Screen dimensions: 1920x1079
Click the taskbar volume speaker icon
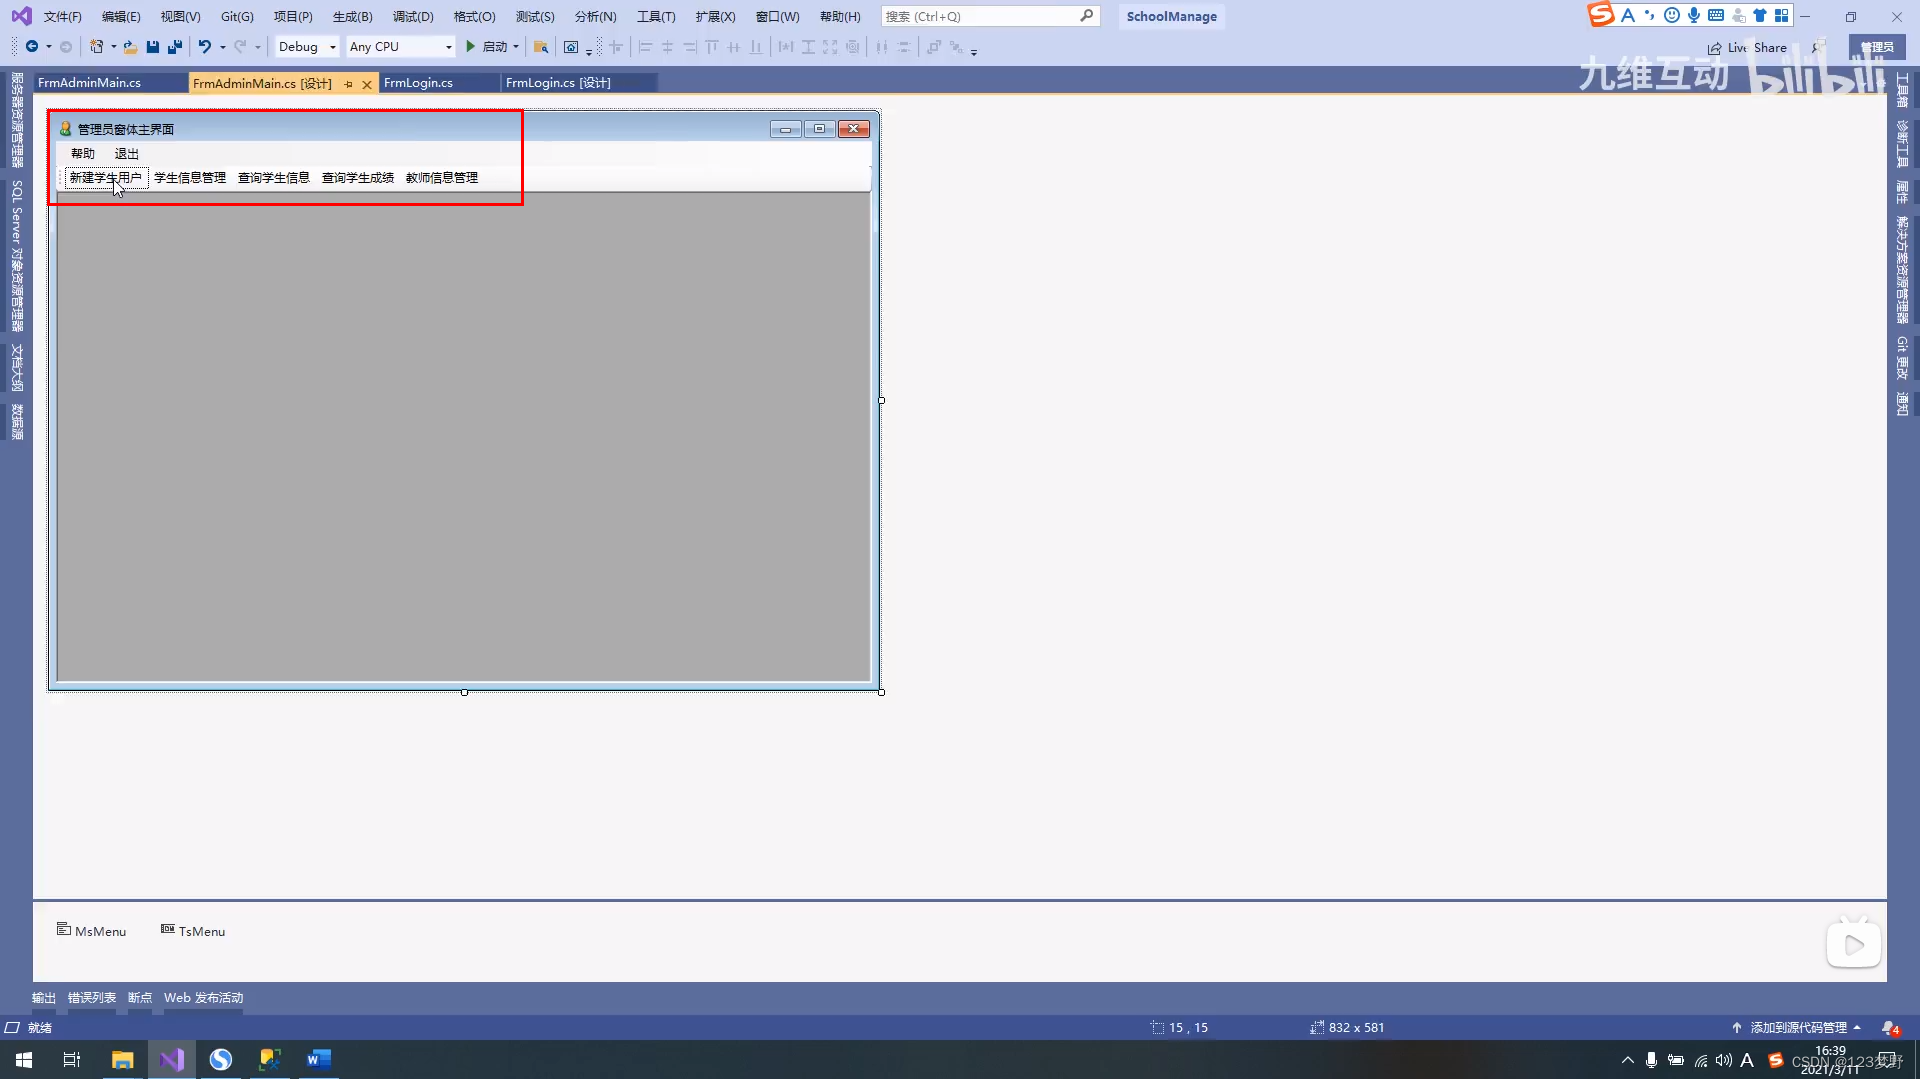(1724, 1060)
